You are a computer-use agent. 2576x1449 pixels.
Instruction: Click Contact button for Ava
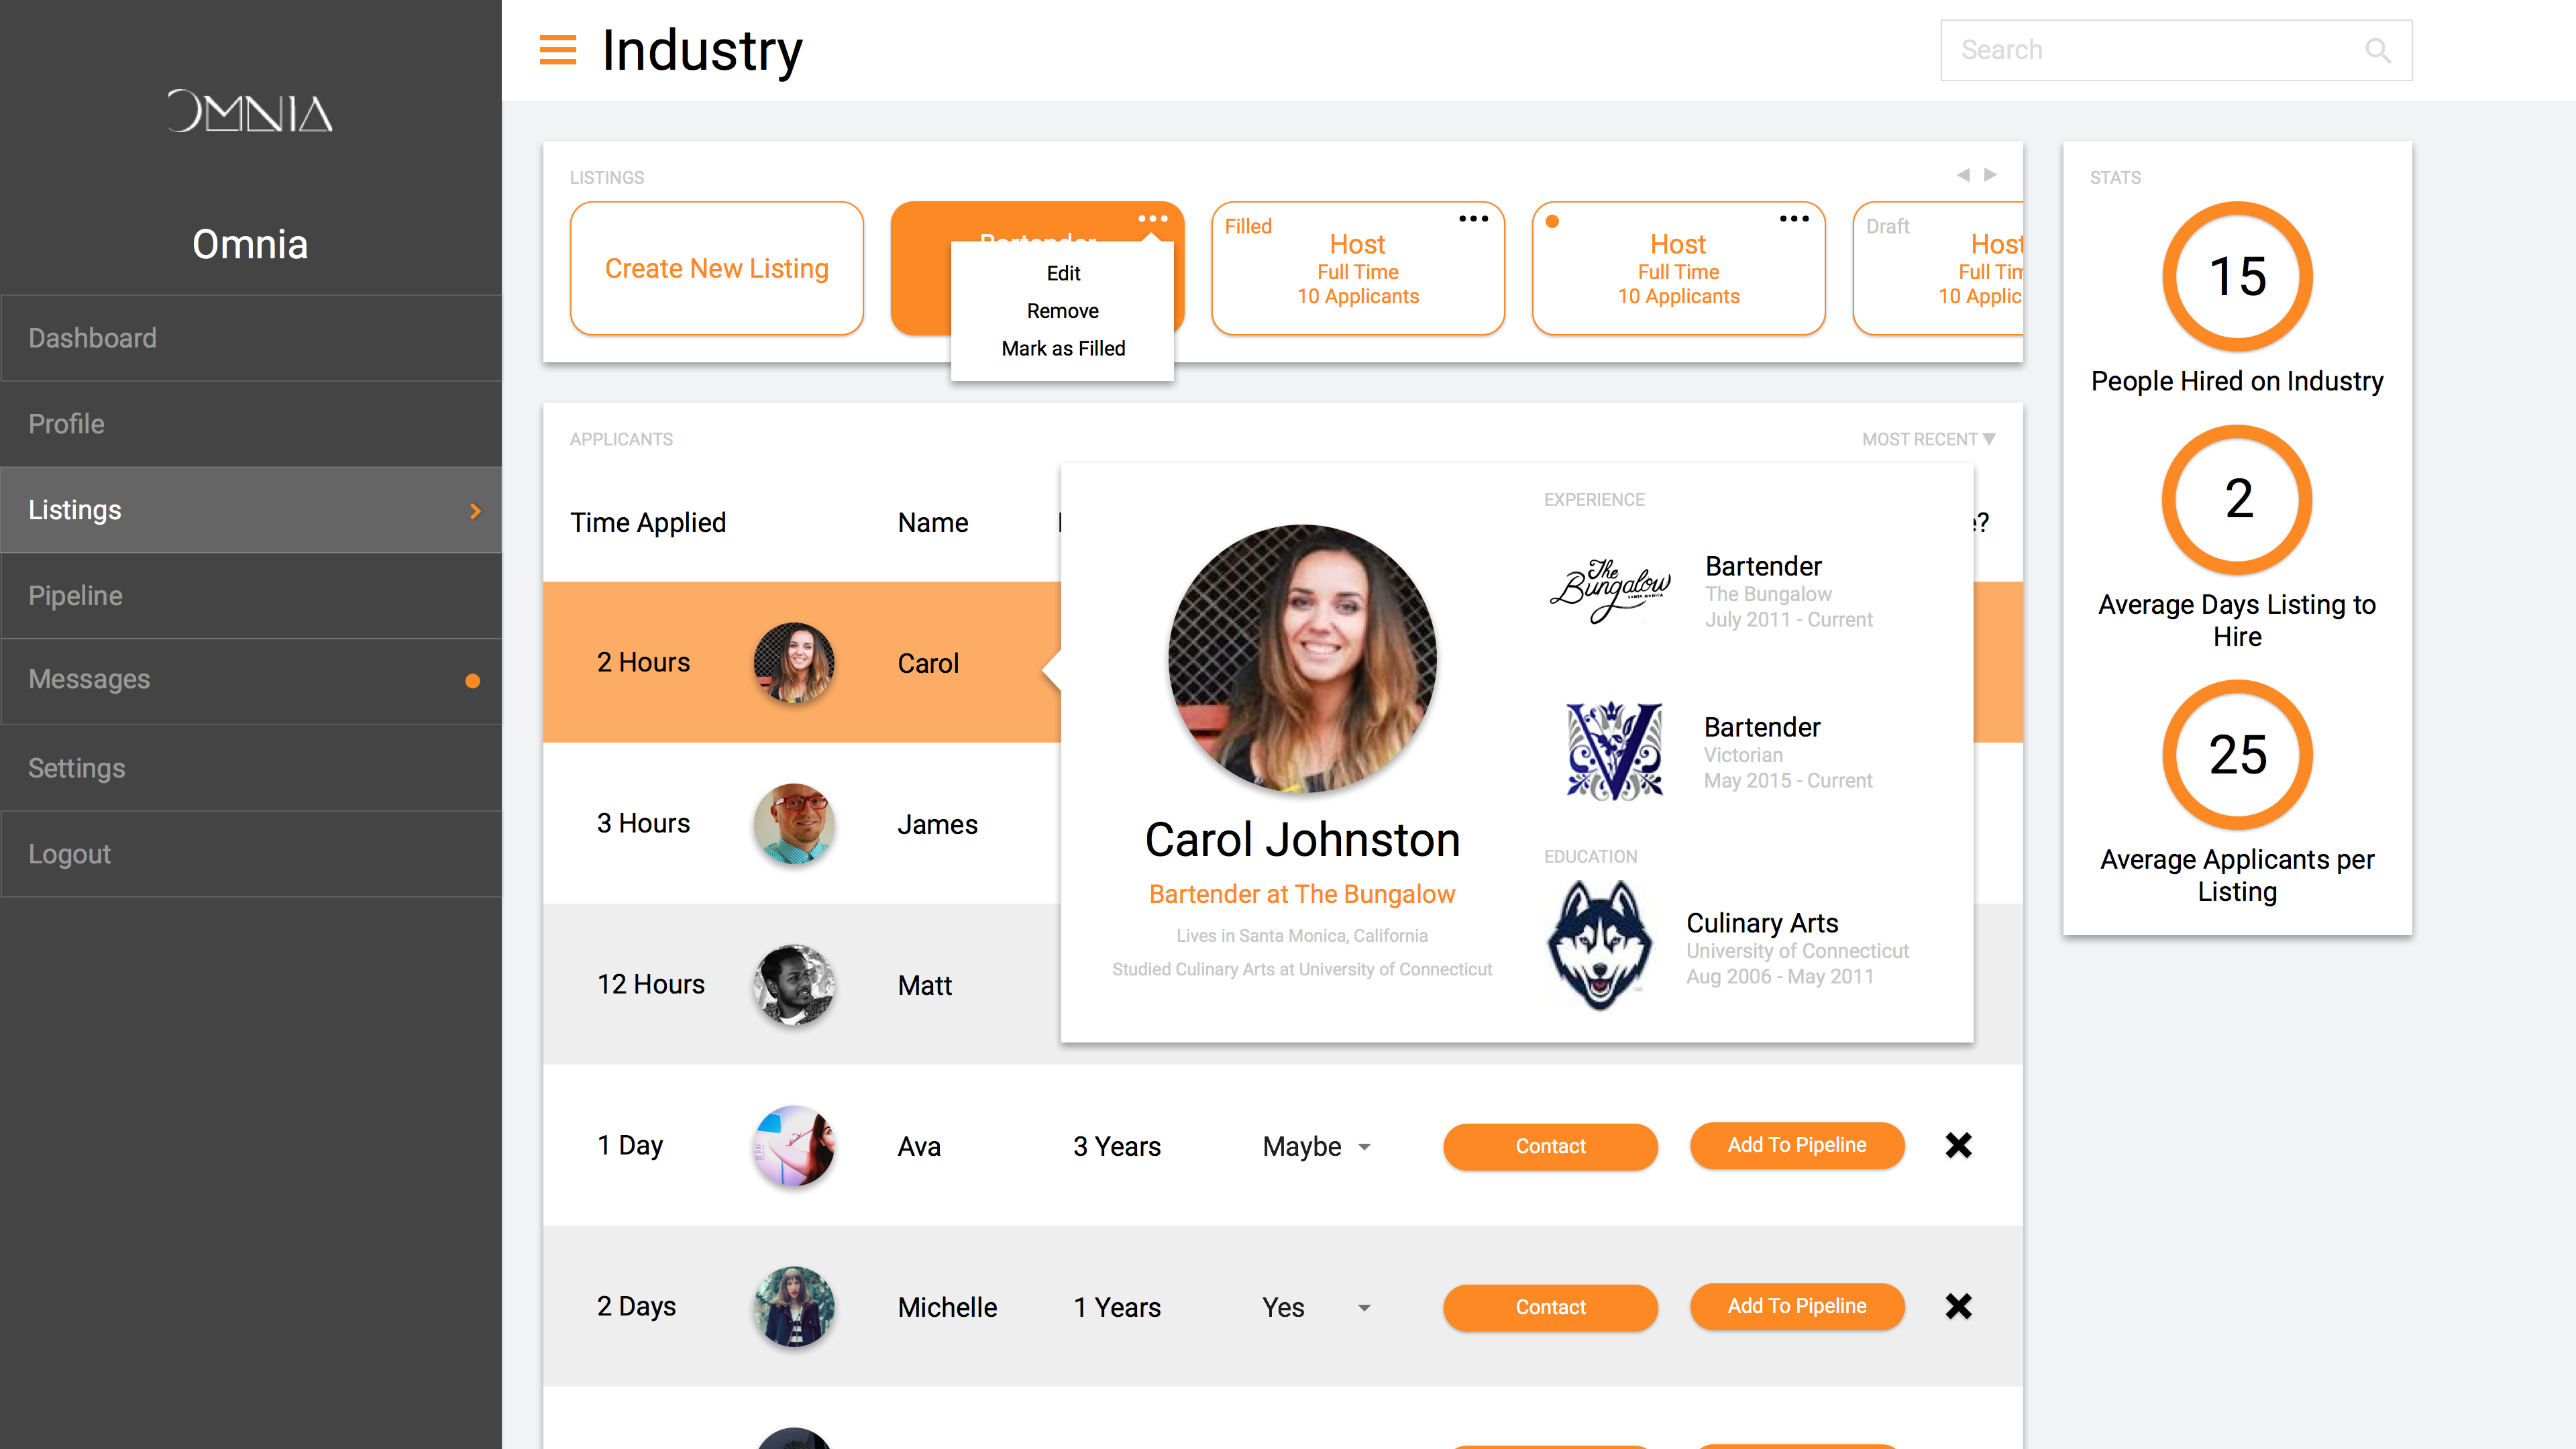(x=1549, y=1146)
